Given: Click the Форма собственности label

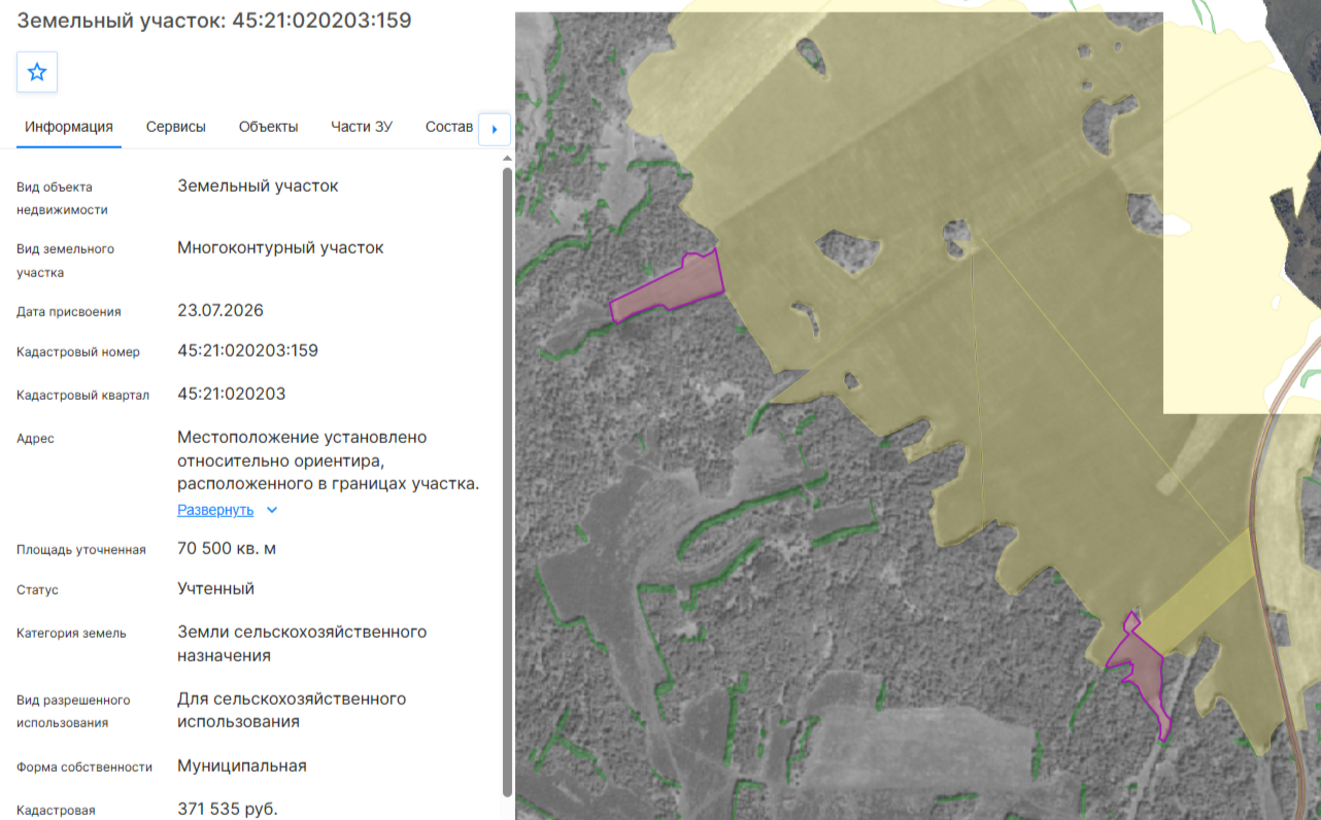Looking at the screenshot, I should (85, 767).
